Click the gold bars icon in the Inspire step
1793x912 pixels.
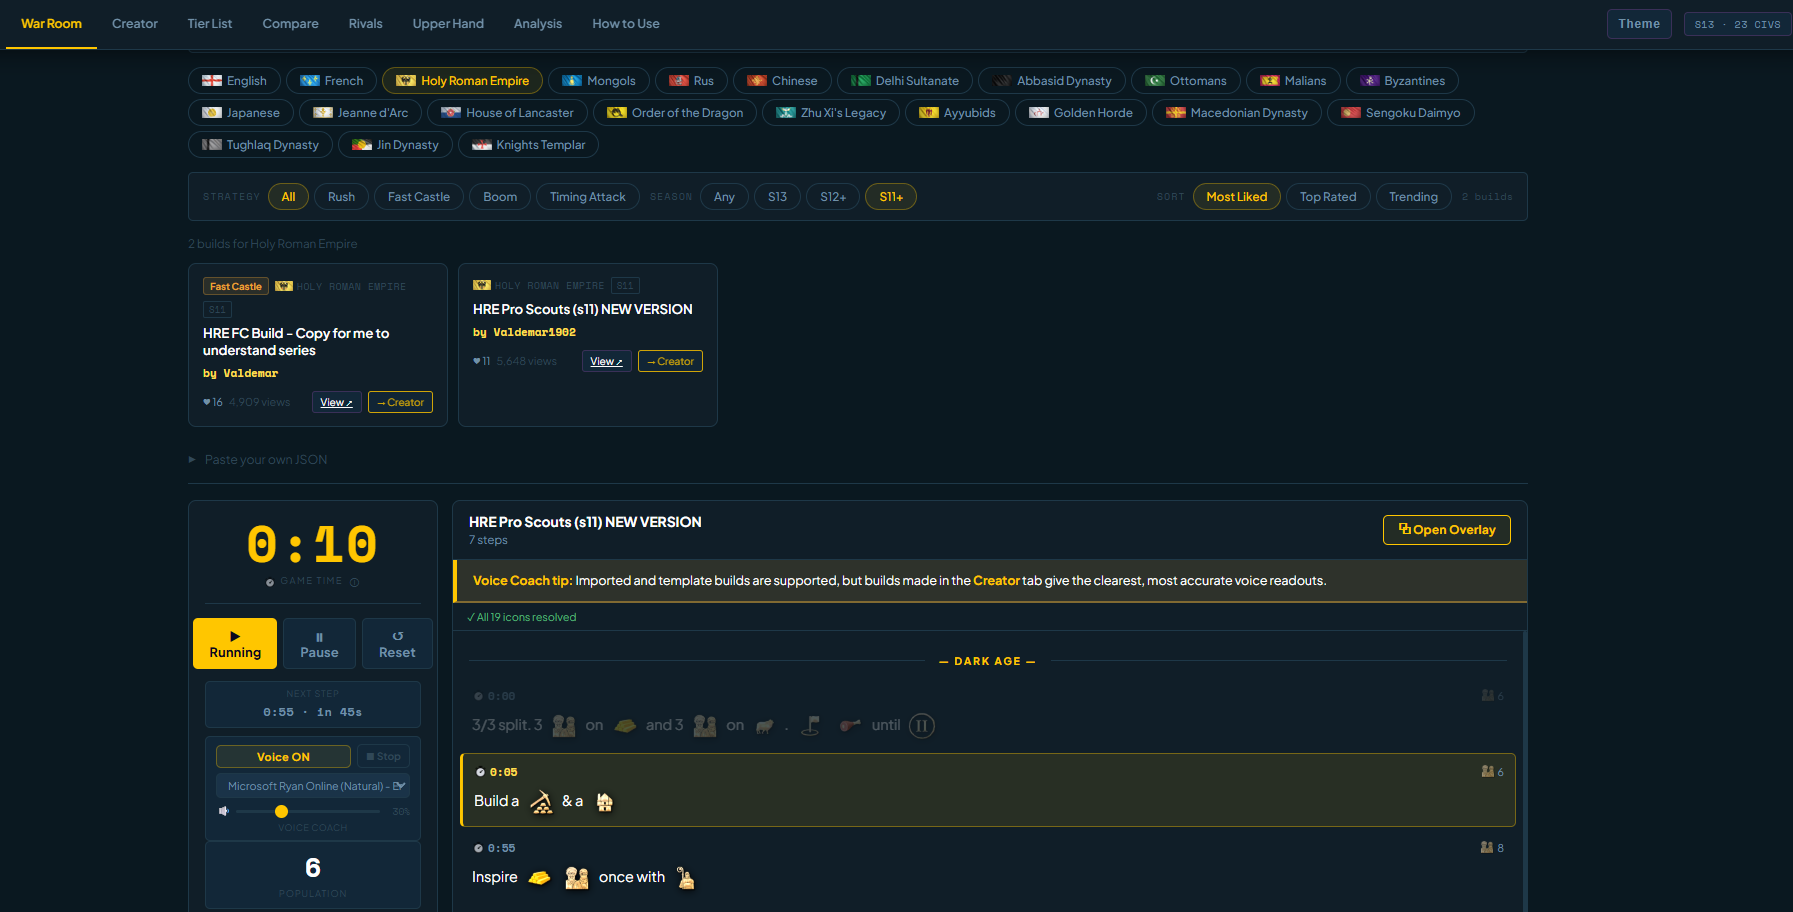tap(539, 878)
